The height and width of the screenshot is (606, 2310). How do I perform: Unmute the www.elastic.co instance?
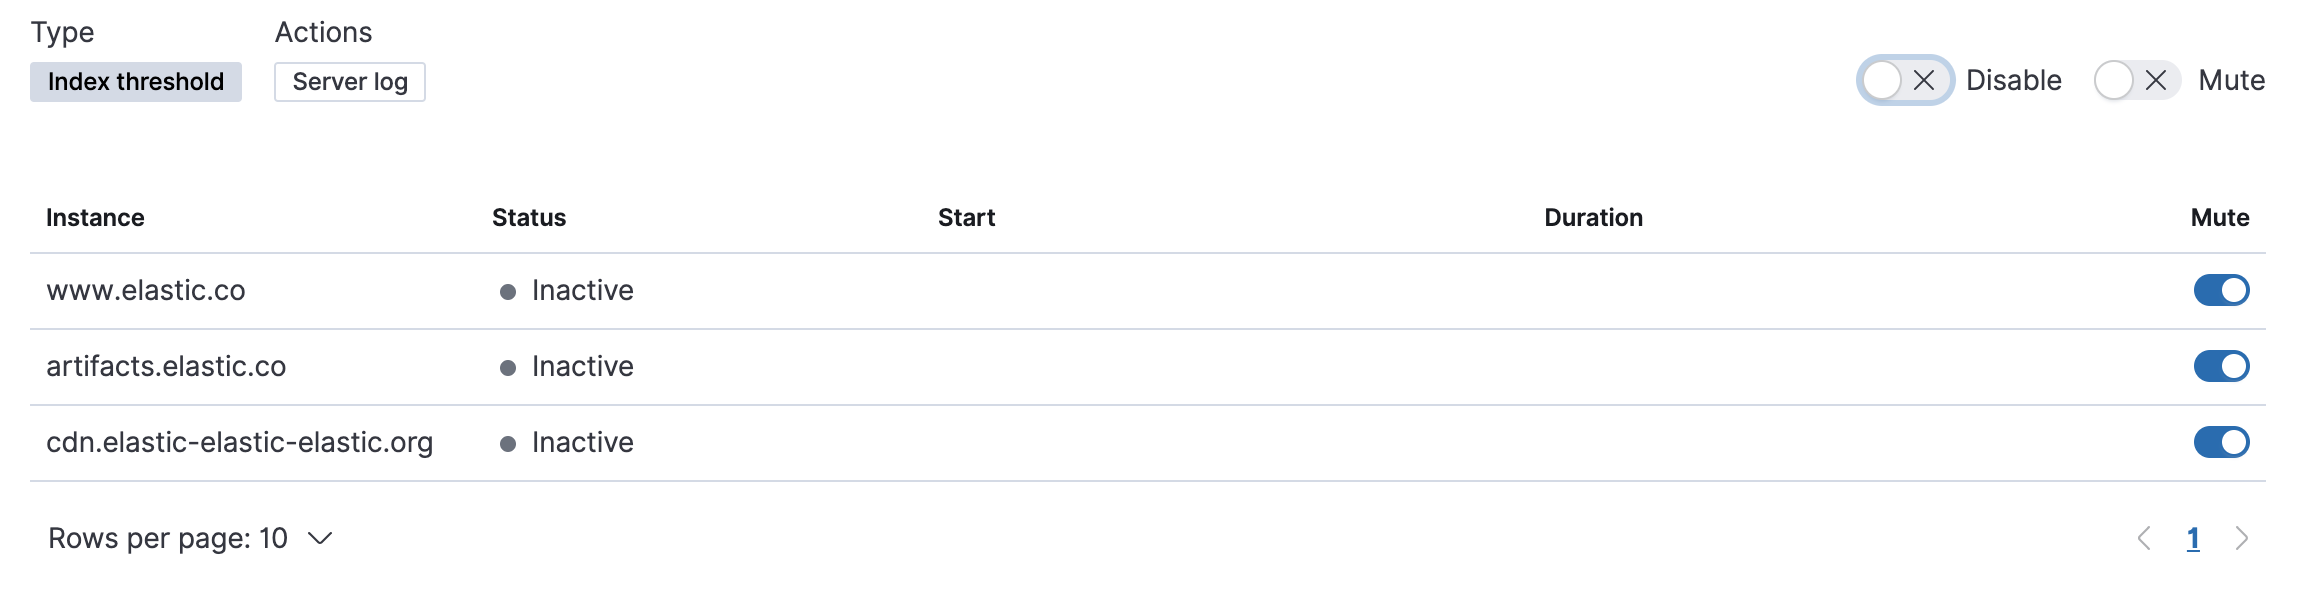2221,290
